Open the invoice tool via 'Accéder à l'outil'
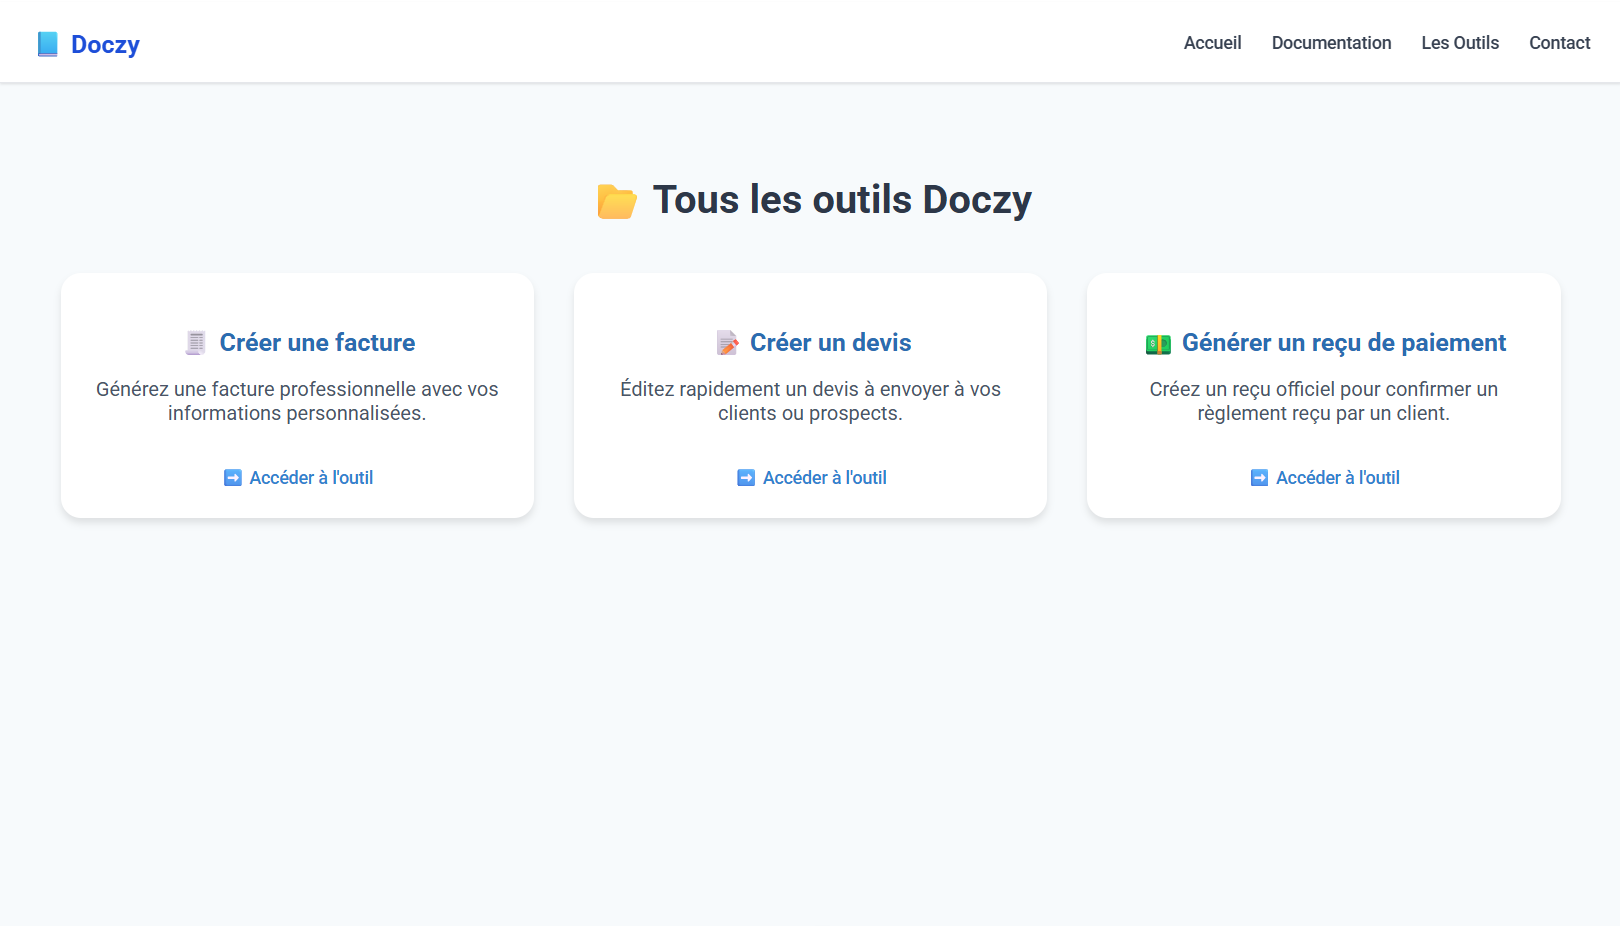The height and width of the screenshot is (926, 1620). [310, 478]
